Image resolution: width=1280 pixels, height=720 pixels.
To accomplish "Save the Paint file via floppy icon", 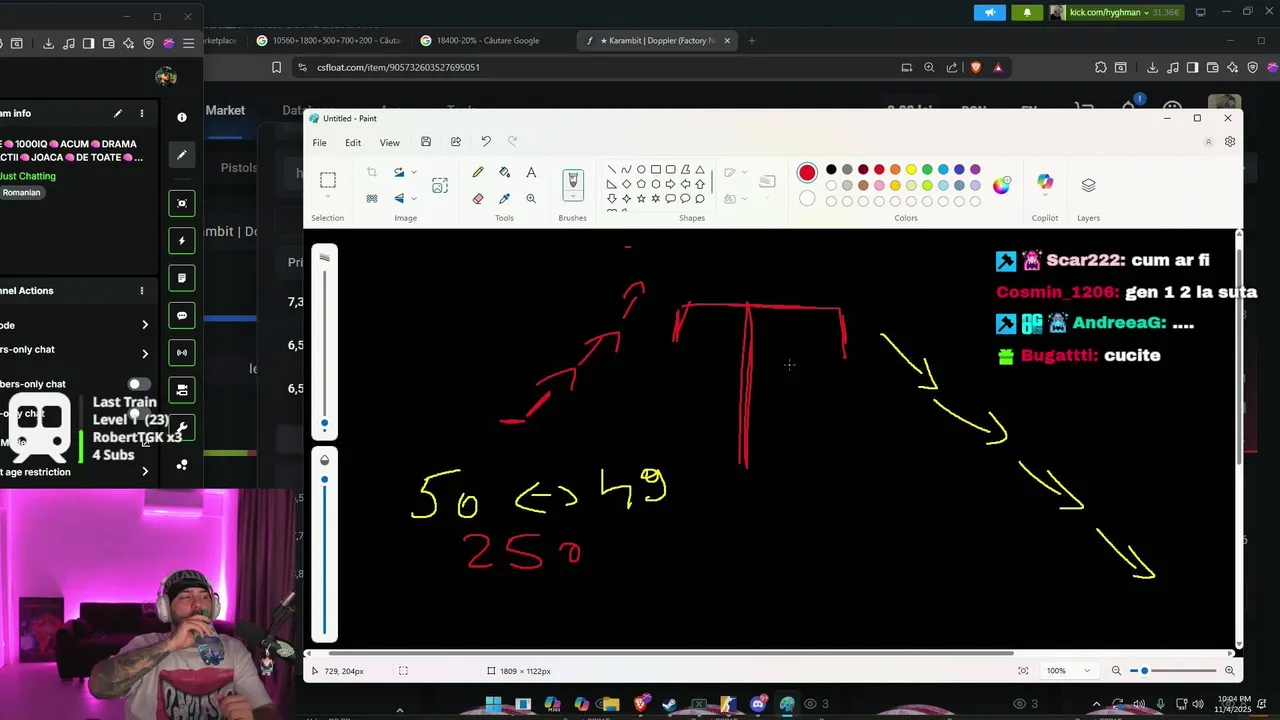I will coord(426,142).
